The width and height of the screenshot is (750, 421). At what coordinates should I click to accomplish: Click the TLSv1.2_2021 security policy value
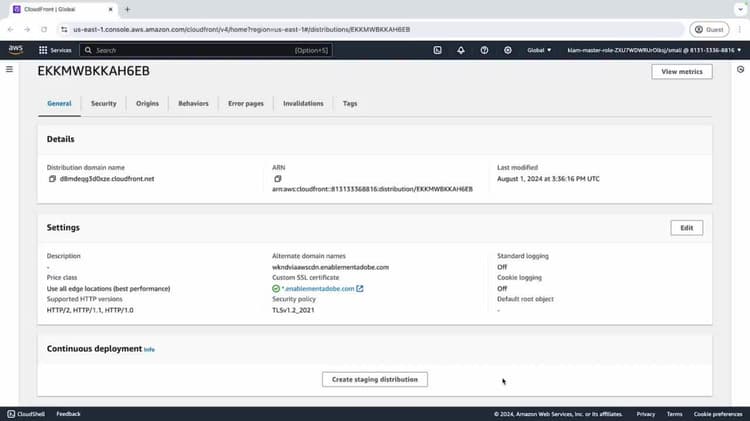point(293,310)
